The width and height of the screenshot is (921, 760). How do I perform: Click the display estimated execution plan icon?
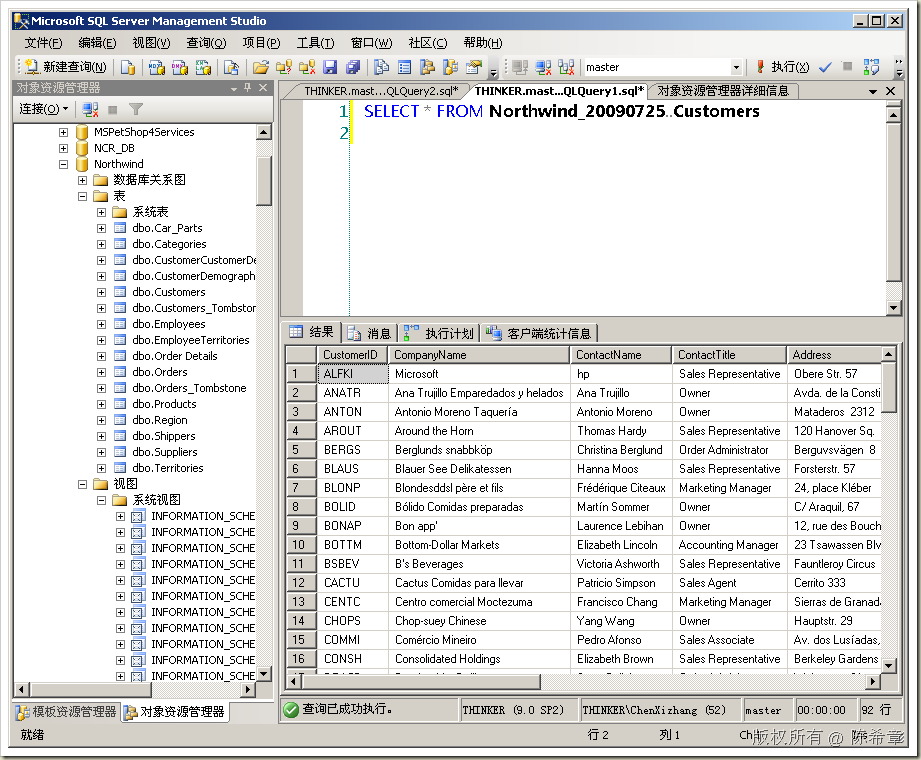872,67
